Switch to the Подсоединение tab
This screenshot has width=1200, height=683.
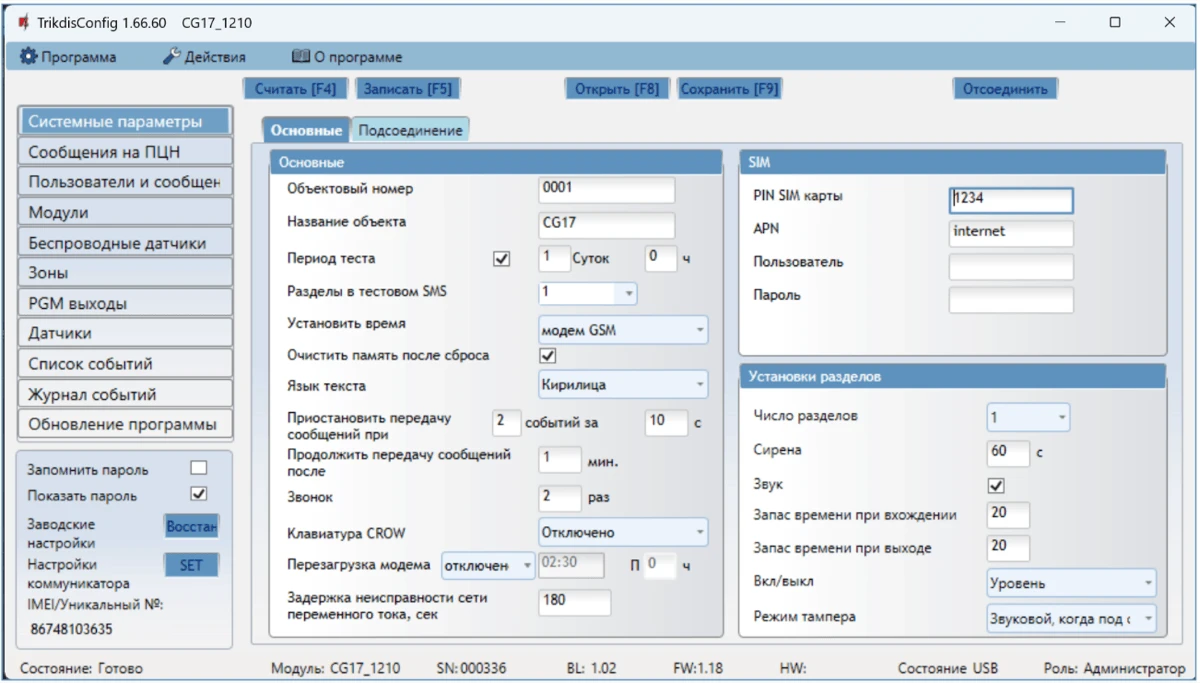pos(410,130)
